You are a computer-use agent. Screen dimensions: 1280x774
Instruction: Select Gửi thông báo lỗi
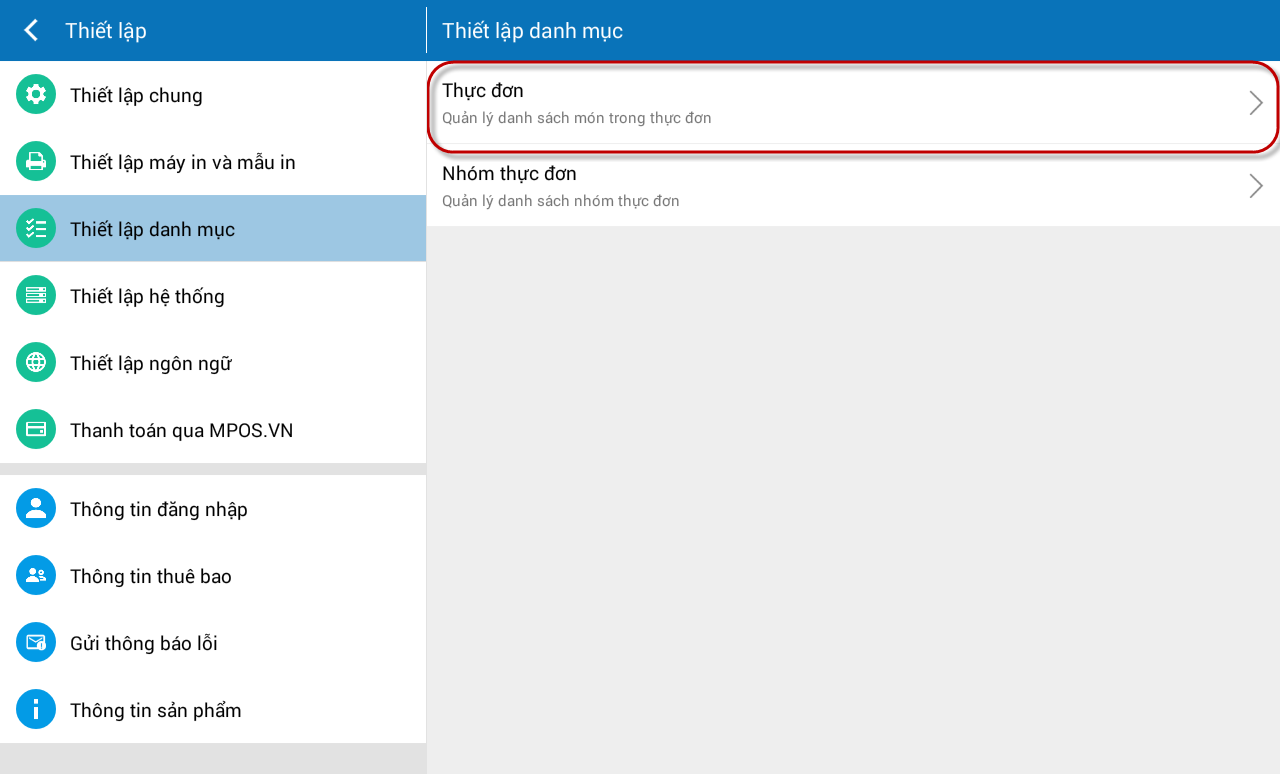point(213,643)
